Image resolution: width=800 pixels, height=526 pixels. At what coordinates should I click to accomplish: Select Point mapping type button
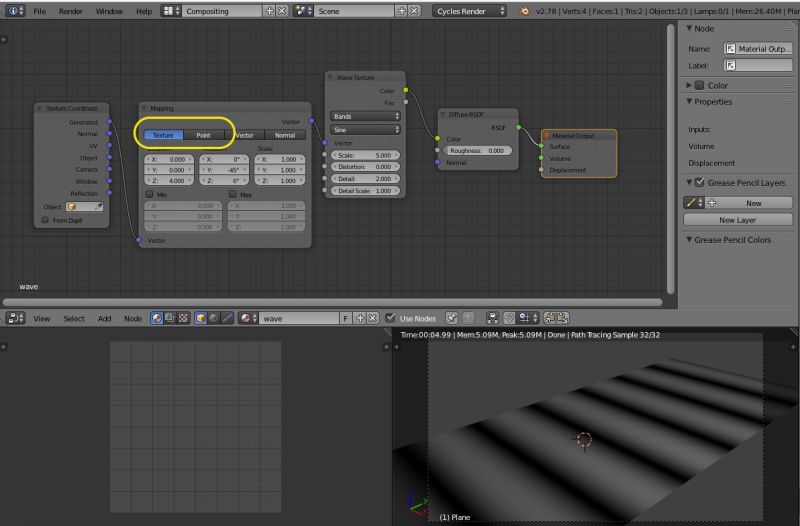[x=204, y=135]
